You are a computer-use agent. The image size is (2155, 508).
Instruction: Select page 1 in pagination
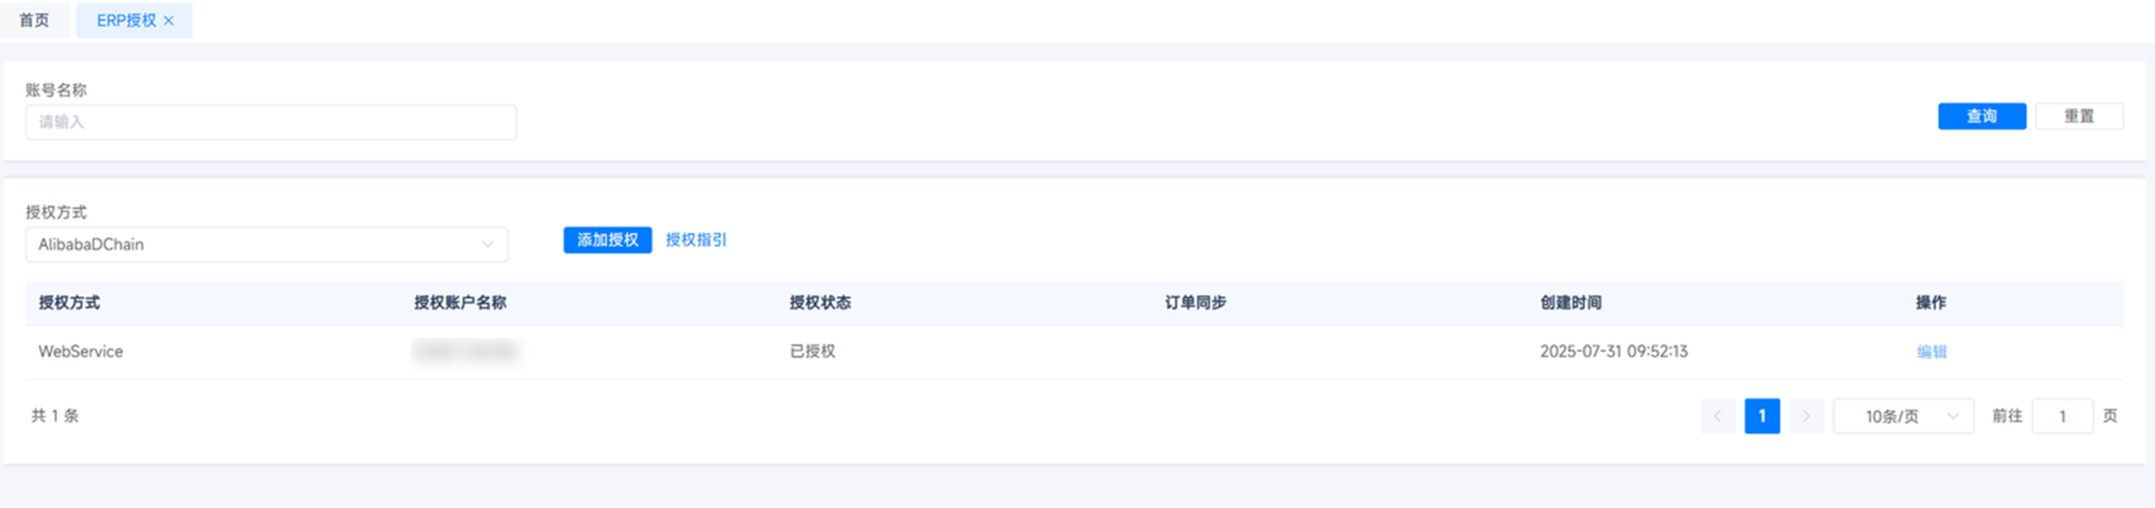pyautogui.click(x=1762, y=416)
